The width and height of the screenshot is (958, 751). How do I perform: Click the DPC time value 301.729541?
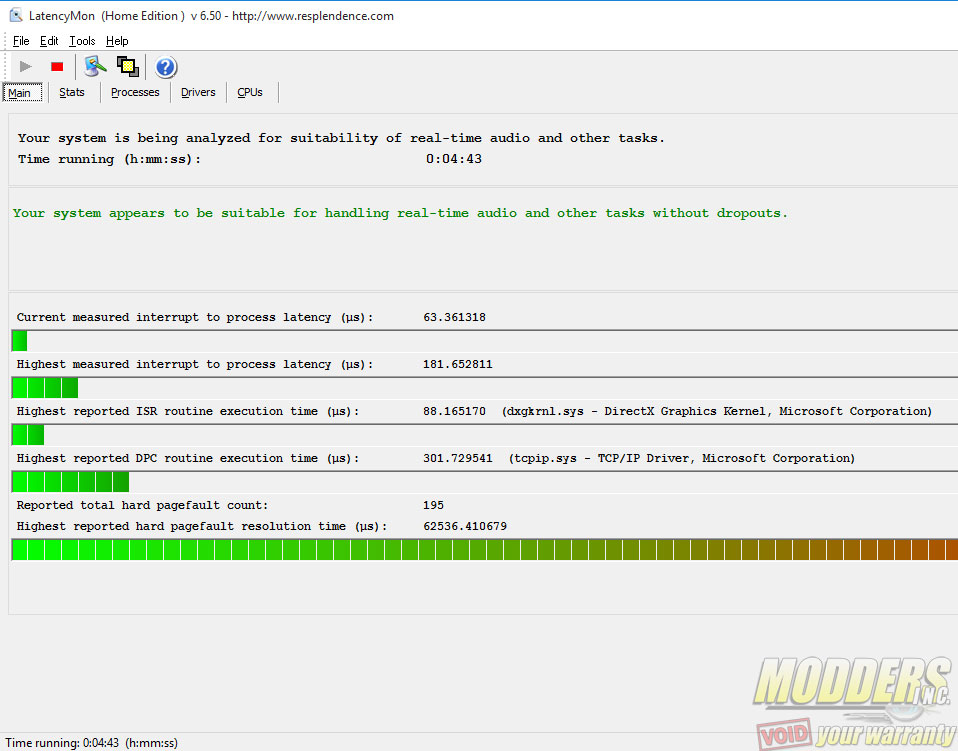[458, 458]
